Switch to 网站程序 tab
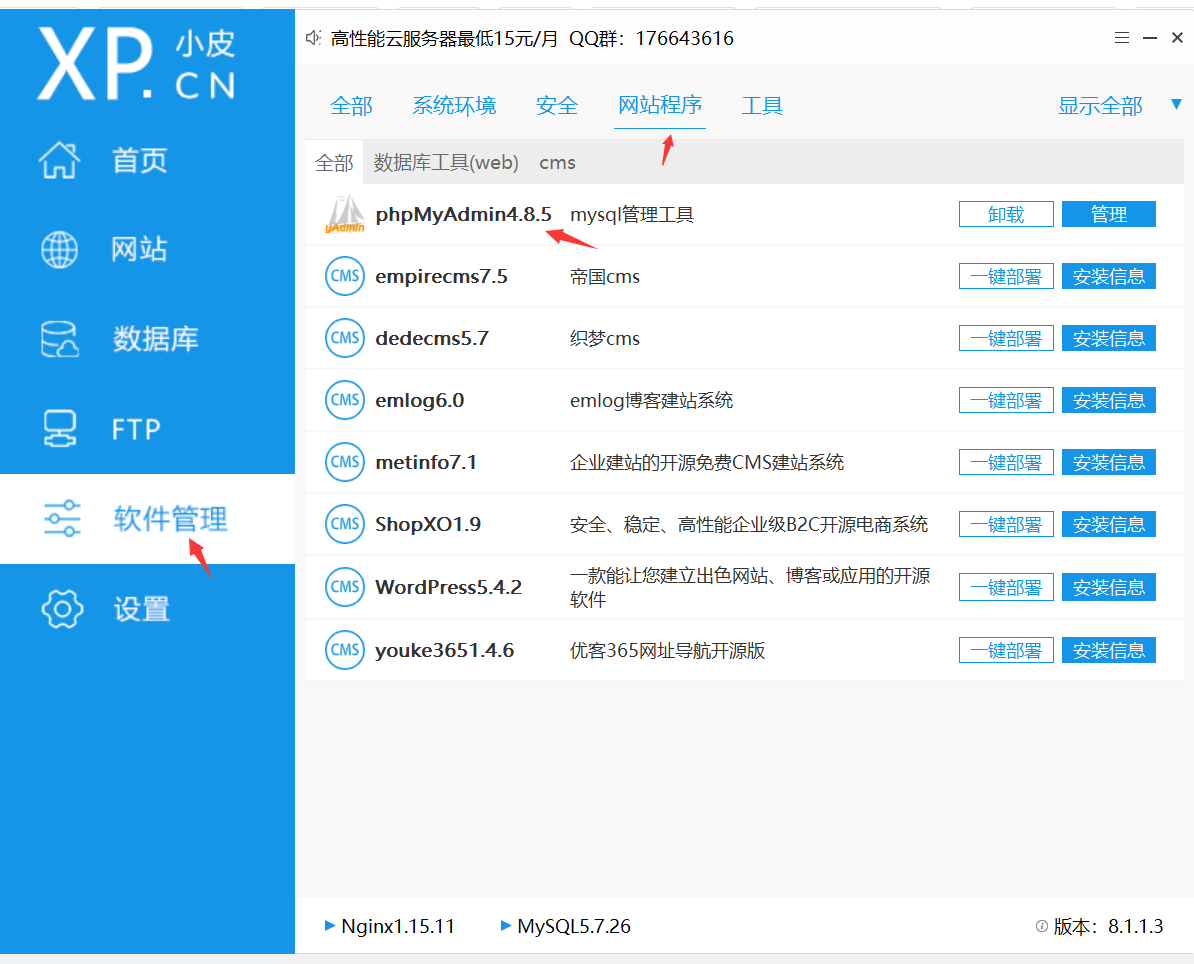This screenshot has height=964, width=1194. [659, 105]
